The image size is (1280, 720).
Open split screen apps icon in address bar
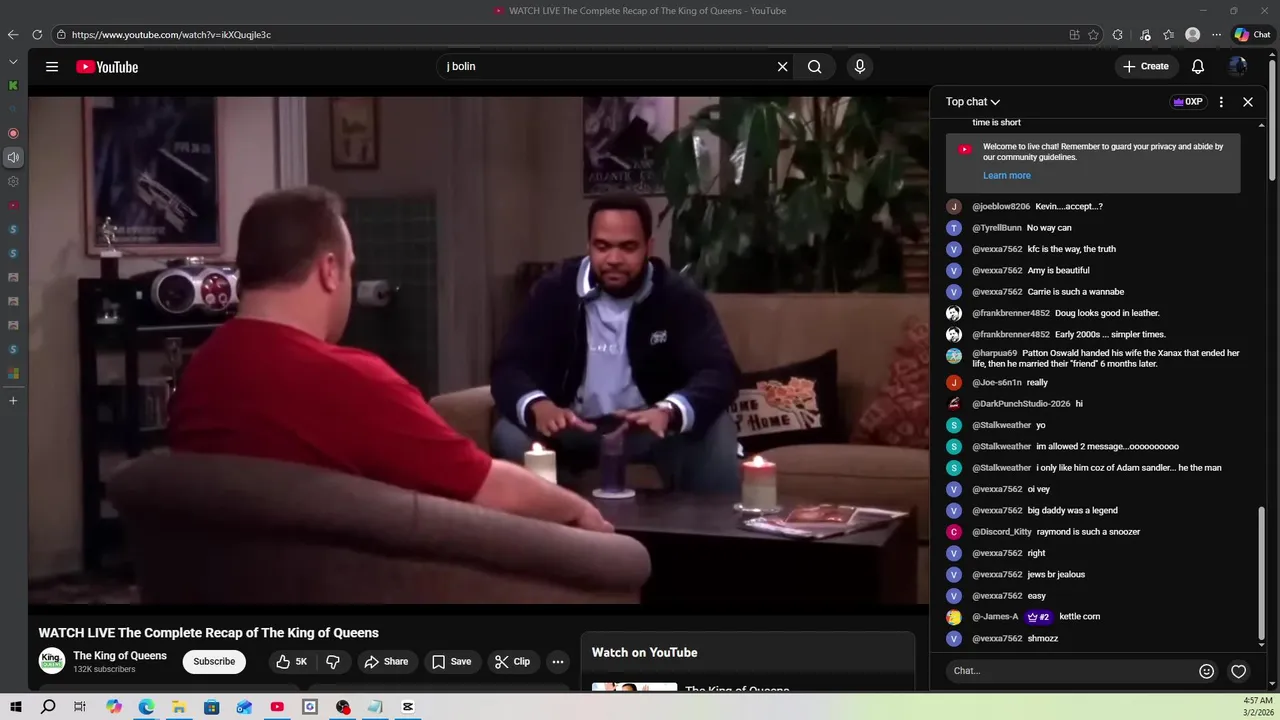(x=1075, y=35)
